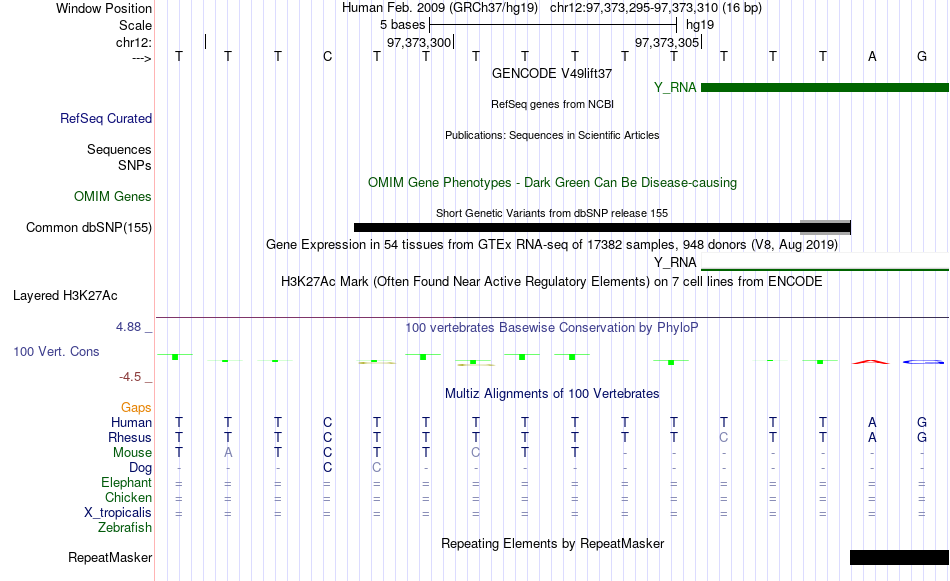Click the A base in the top sequence row
This screenshot has height=581, width=950.
pos(872,56)
